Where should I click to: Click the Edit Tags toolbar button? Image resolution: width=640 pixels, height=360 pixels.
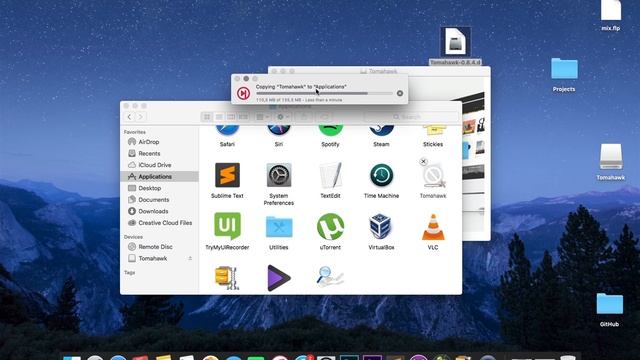click(x=324, y=117)
